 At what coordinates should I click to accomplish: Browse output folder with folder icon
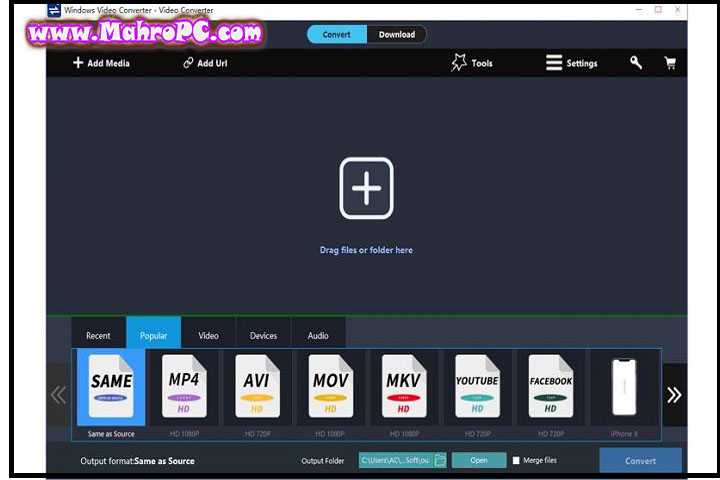click(x=440, y=460)
